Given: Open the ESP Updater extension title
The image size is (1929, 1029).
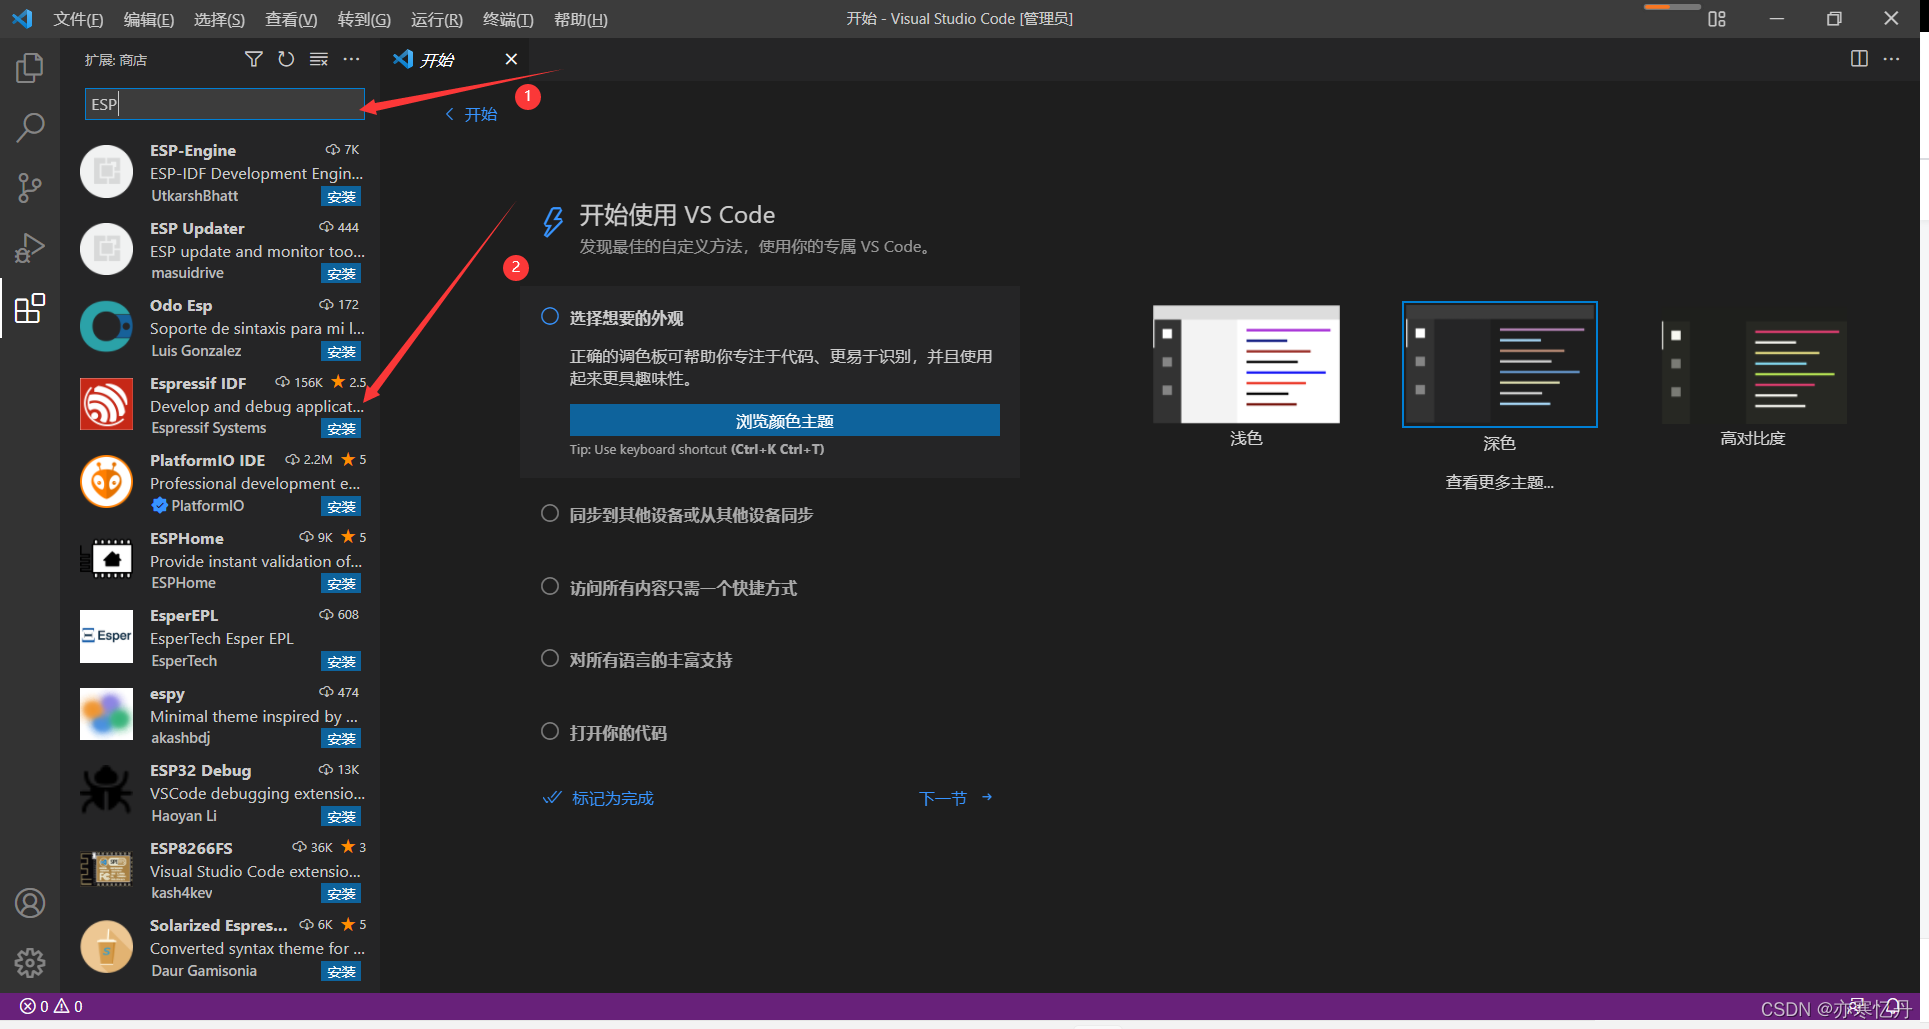Looking at the screenshot, I should point(197,228).
